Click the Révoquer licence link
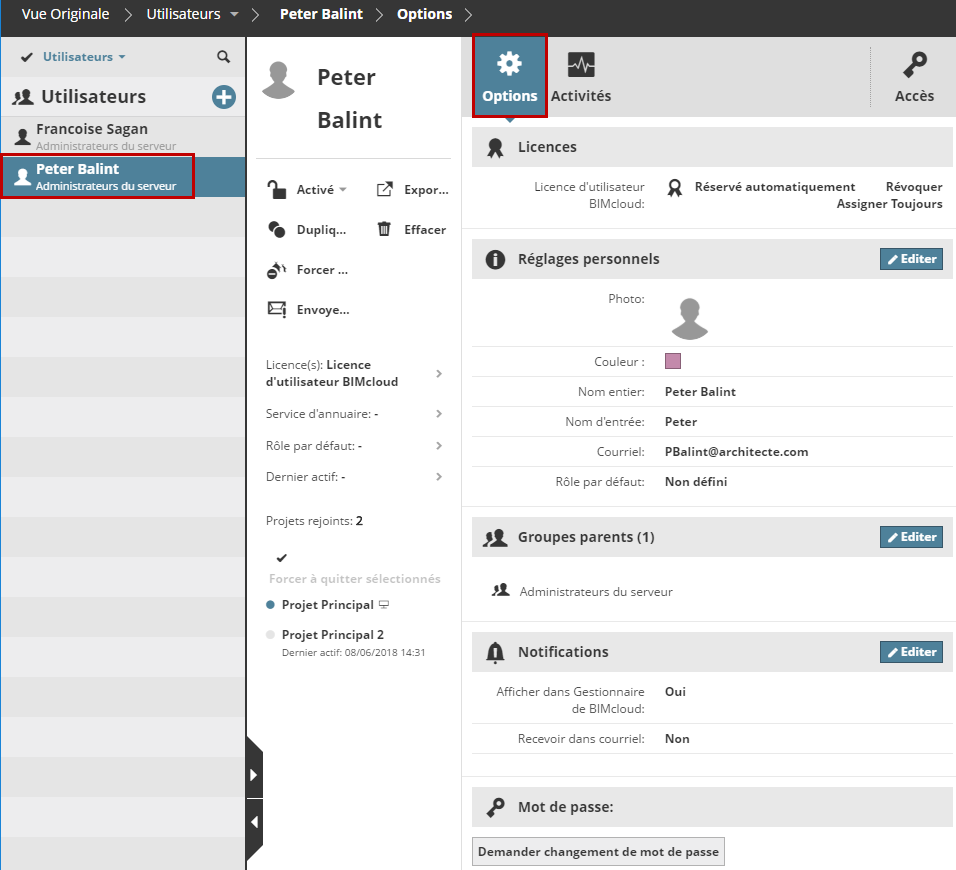Image resolution: width=956 pixels, height=870 pixels. (x=914, y=187)
